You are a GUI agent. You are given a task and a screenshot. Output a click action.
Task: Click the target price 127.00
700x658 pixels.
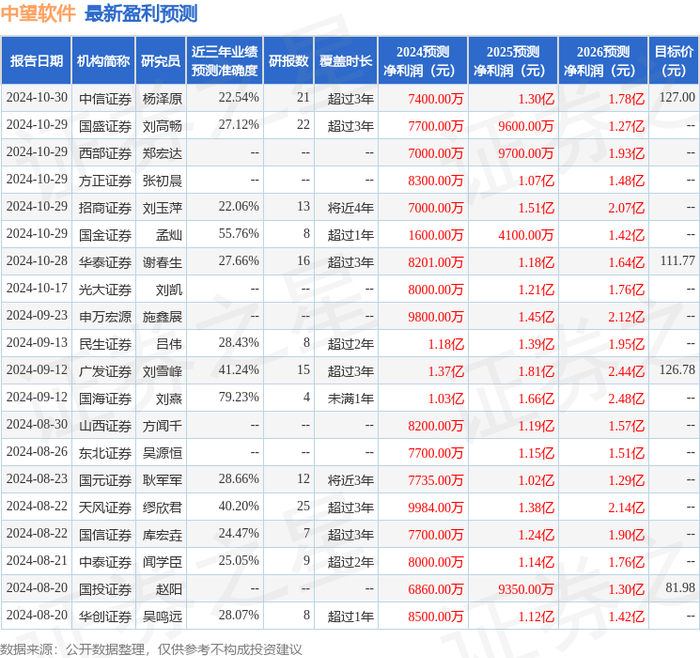click(677, 97)
